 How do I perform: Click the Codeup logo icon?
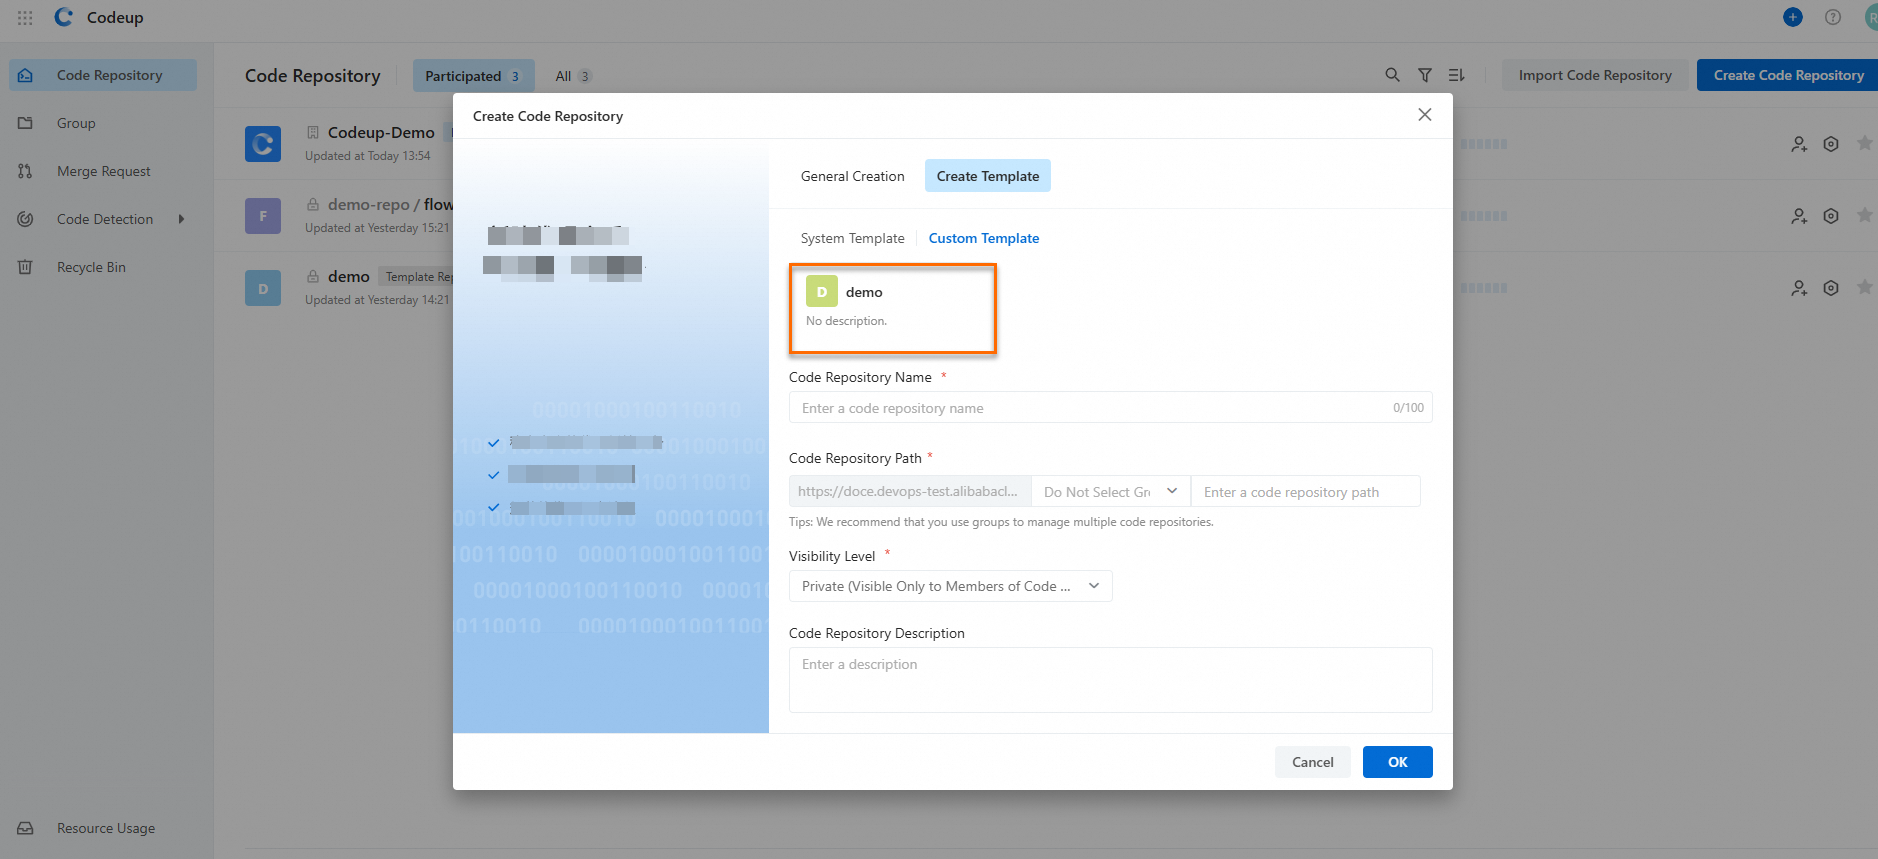click(x=64, y=17)
